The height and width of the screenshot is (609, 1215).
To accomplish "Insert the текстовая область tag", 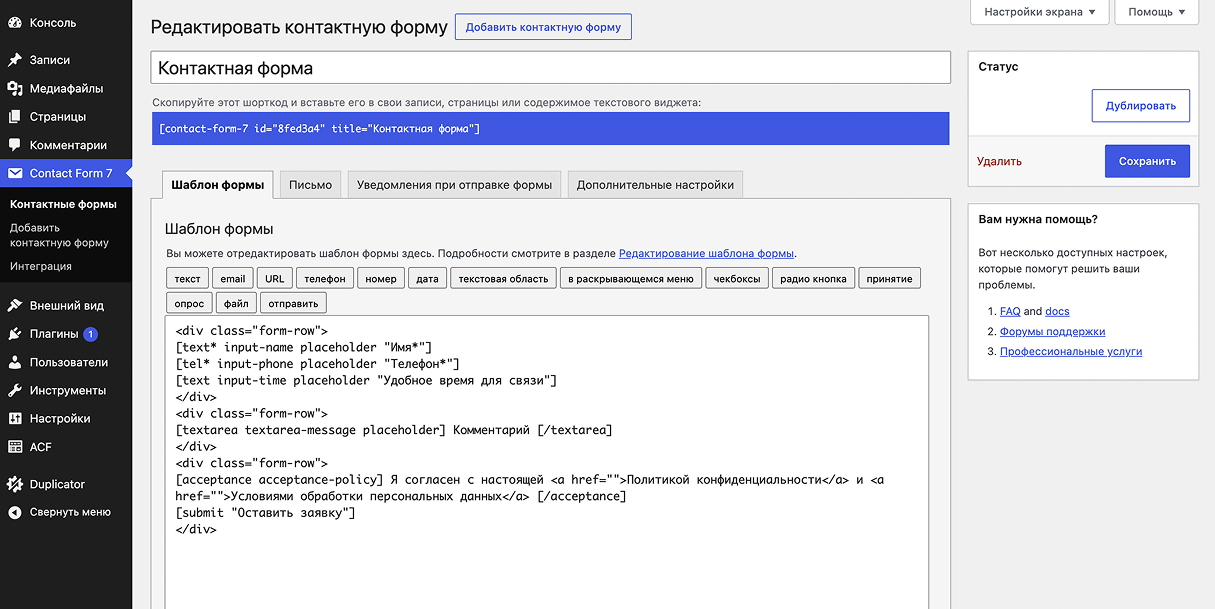I will click(x=503, y=278).
